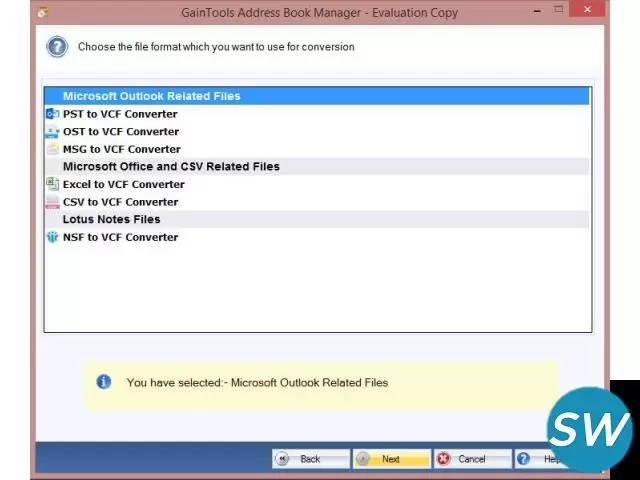Screen dimensions: 640x480
Task: Click the OST to VCF Converter icon
Action: tap(52, 132)
